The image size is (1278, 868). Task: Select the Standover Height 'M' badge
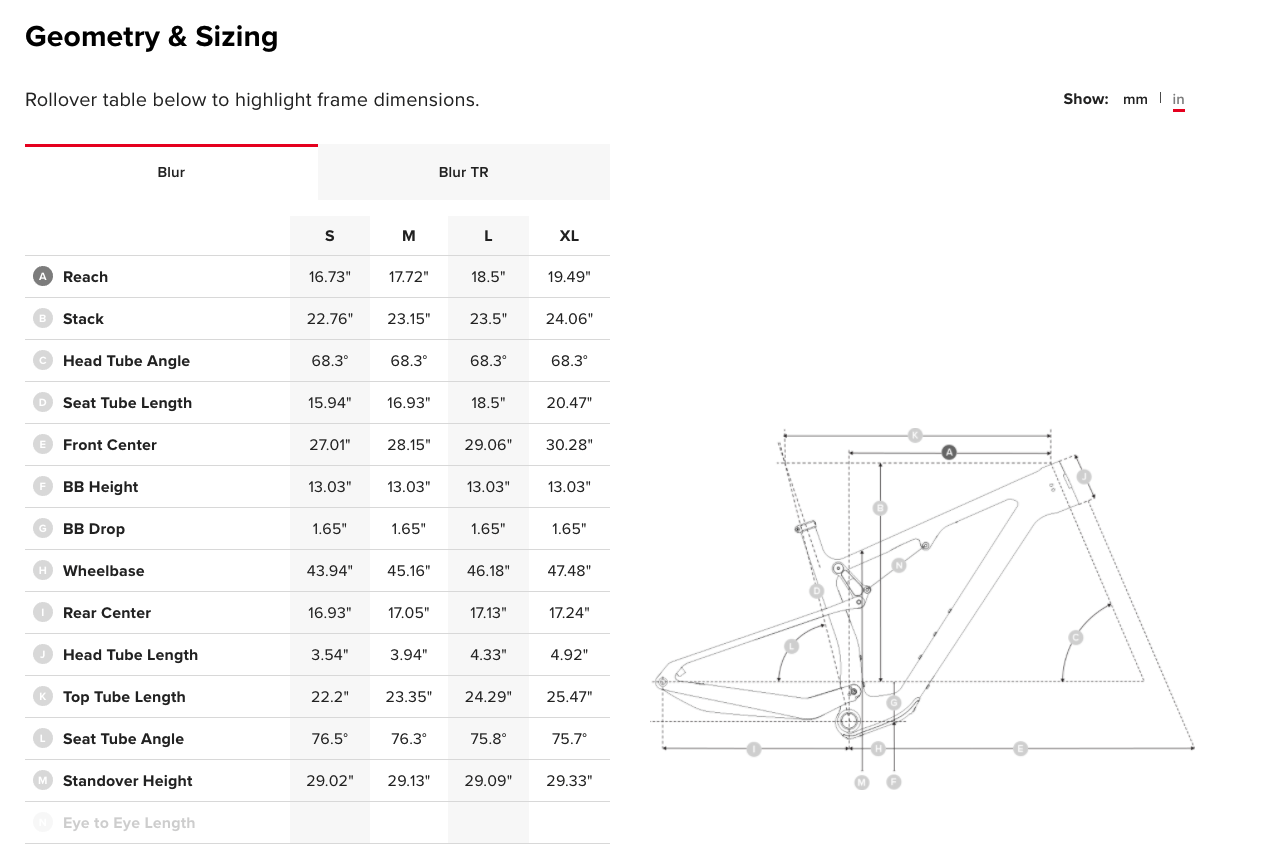[x=42, y=781]
